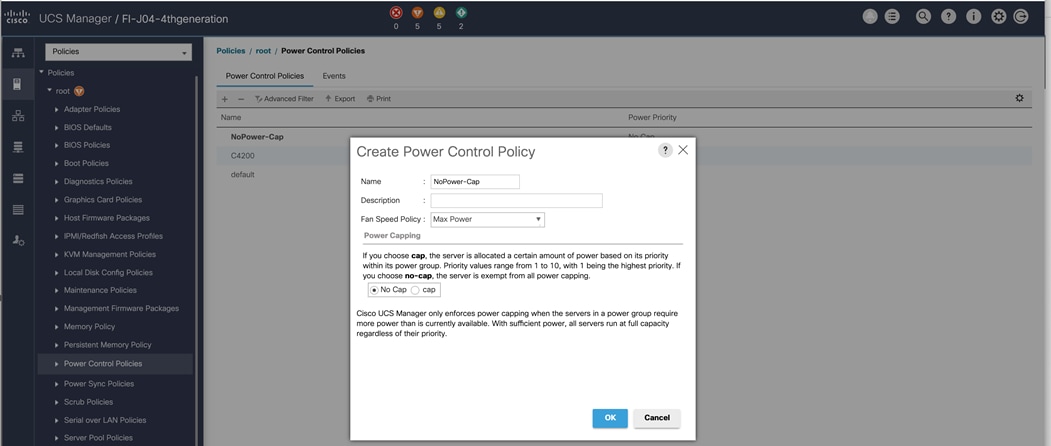Expand Adapter Policies tree node
1051x446 pixels.
pos(57,109)
